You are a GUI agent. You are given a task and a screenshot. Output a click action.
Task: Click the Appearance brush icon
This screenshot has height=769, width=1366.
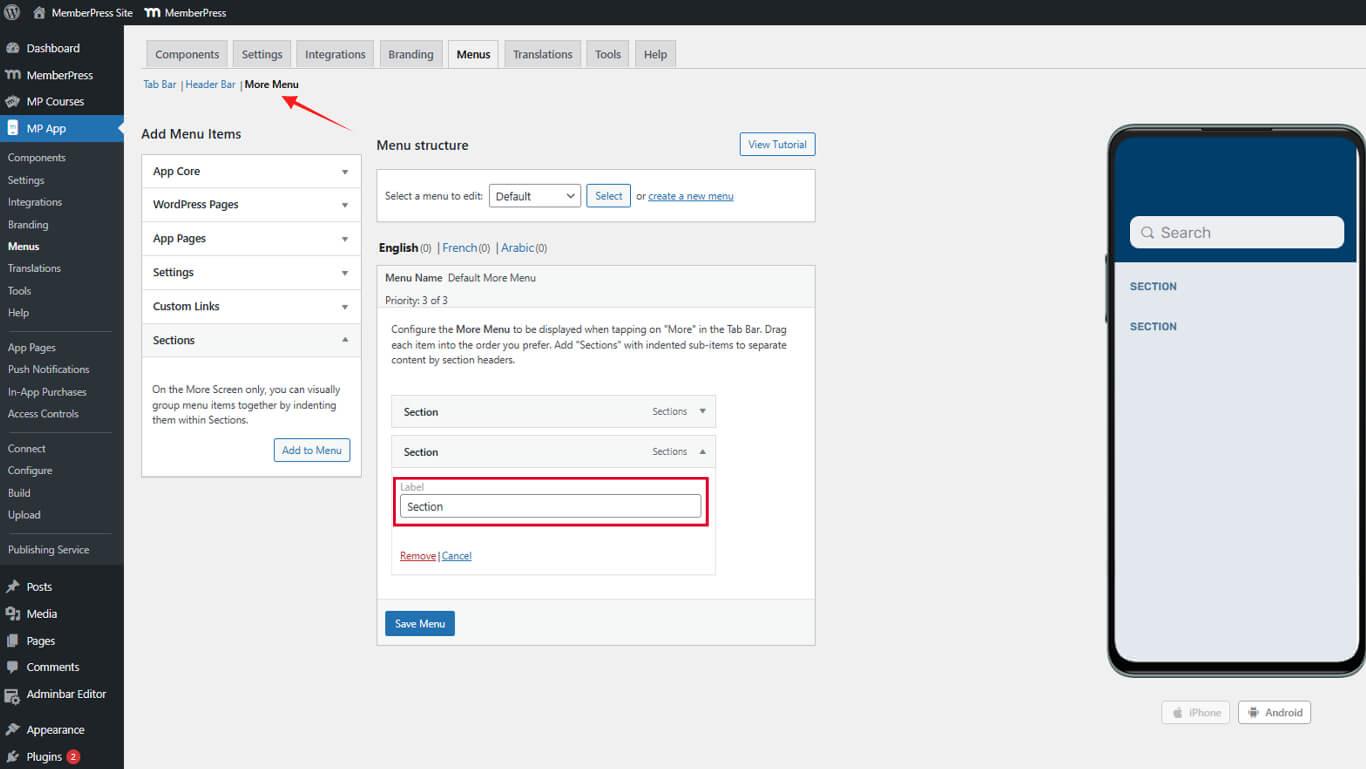pos(13,730)
